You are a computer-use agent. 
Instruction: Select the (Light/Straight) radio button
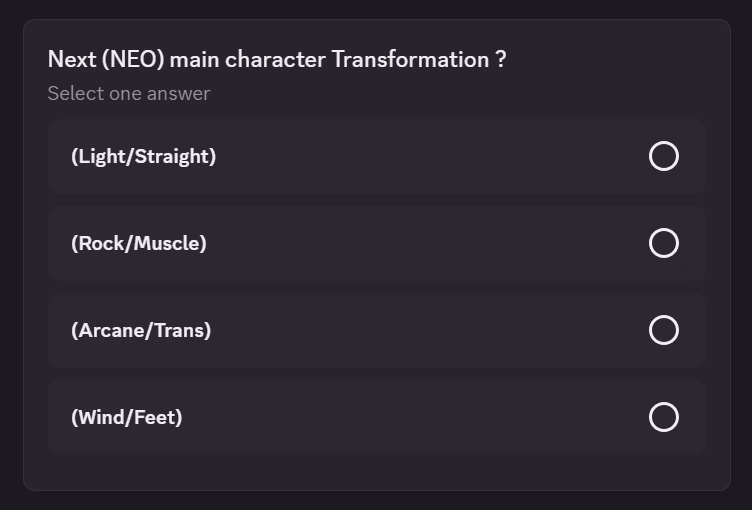click(x=664, y=156)
